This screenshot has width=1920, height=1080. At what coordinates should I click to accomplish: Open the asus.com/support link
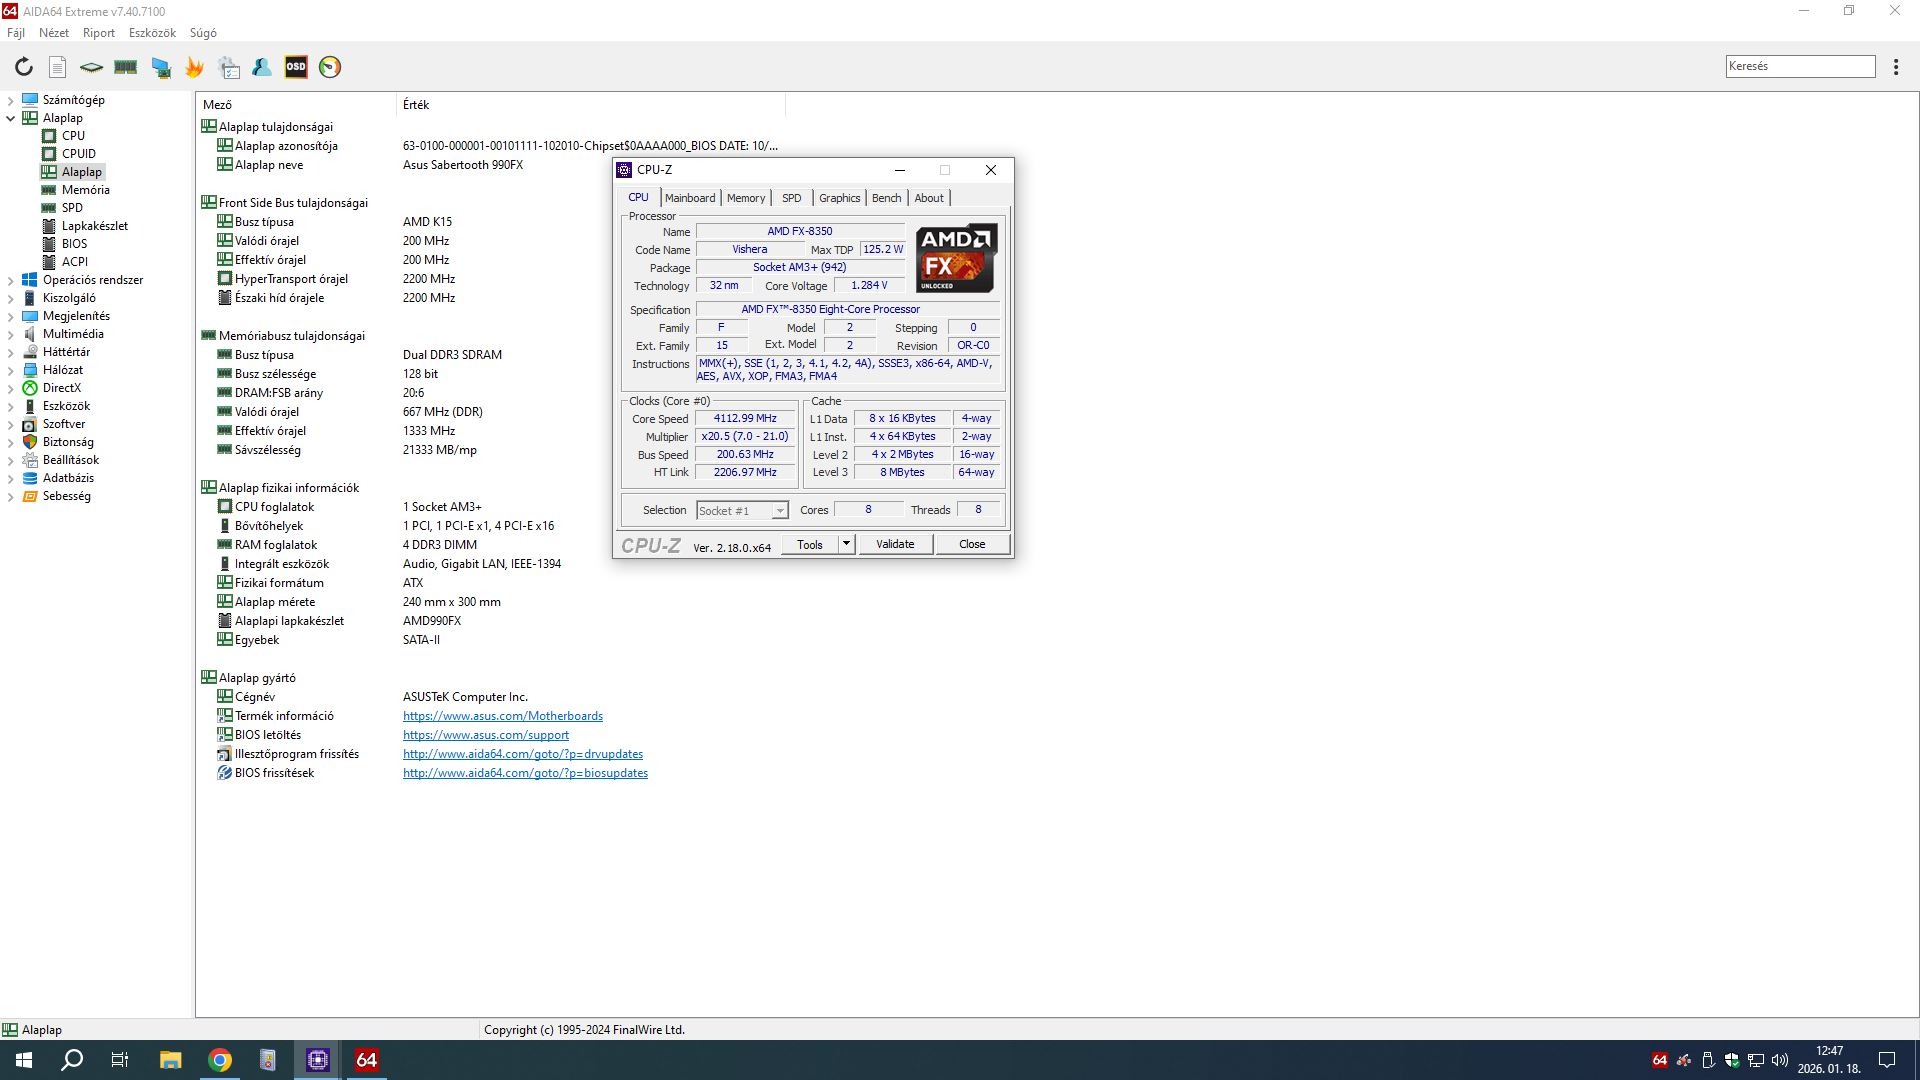[x=485, y=735]
